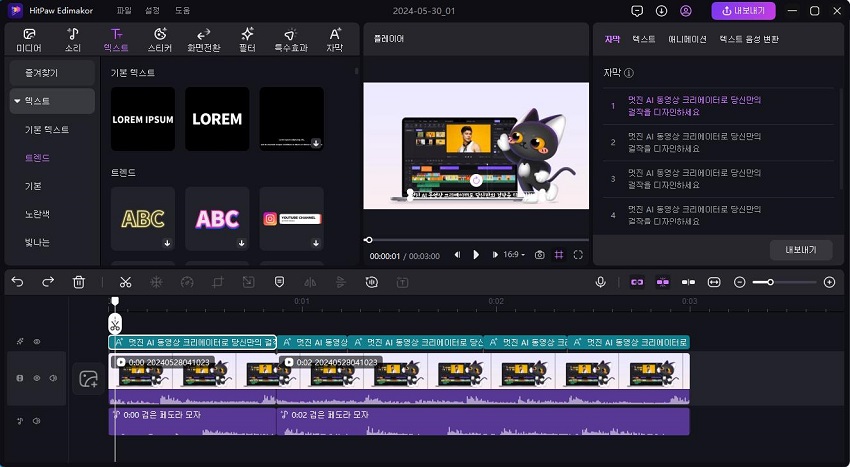Click the preview playback progress handle

click(x=369, y=240)
